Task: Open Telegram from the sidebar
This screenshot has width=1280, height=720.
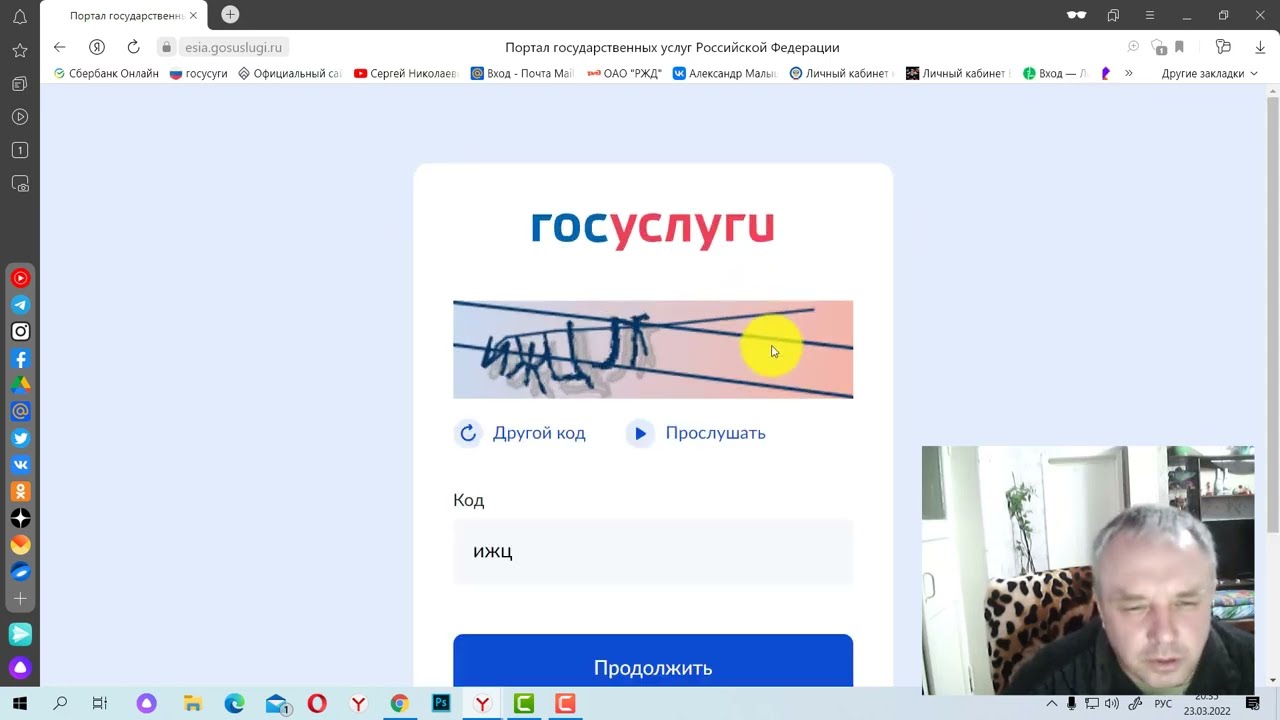Action: 20,305
